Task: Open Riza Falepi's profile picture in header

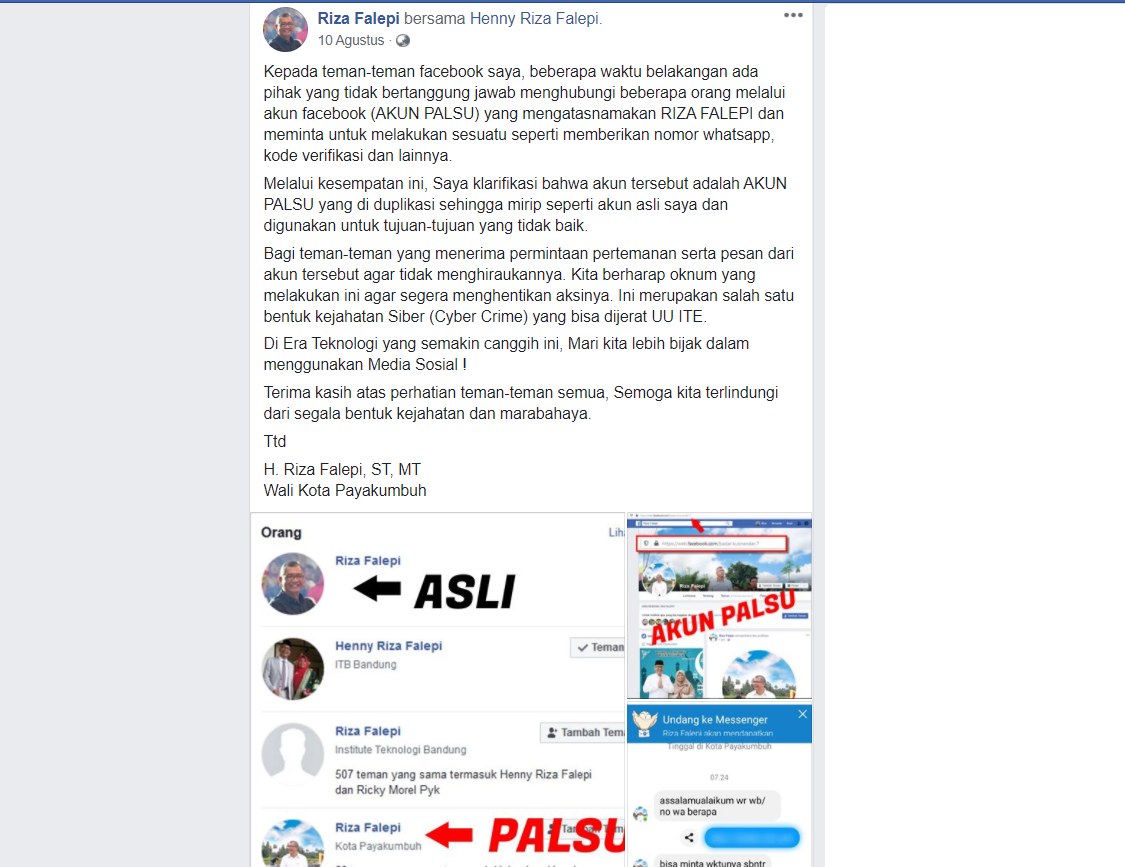Action: tap(285, 29)
